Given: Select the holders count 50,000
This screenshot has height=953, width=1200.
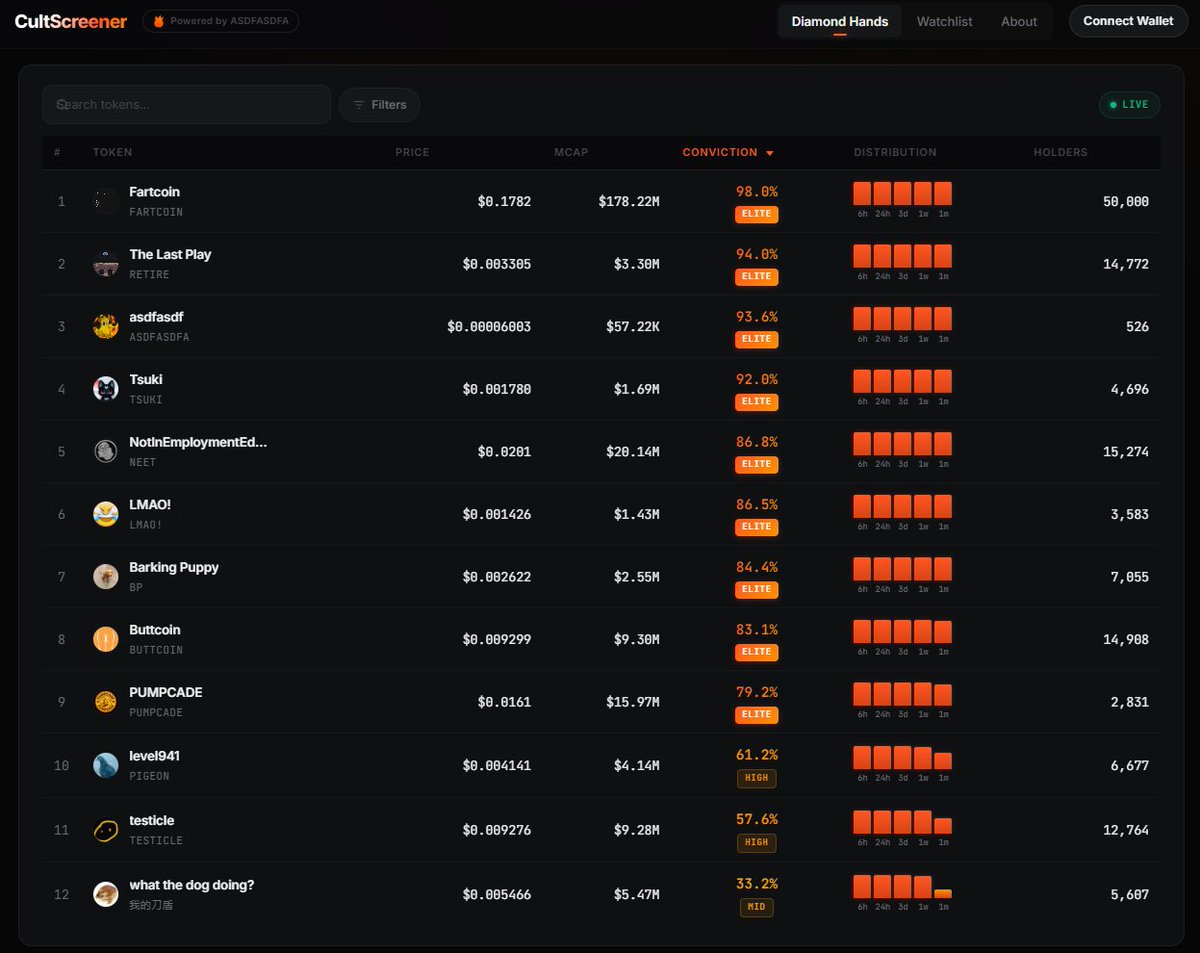Looking at the screenshot, I should click(1126, 201).
